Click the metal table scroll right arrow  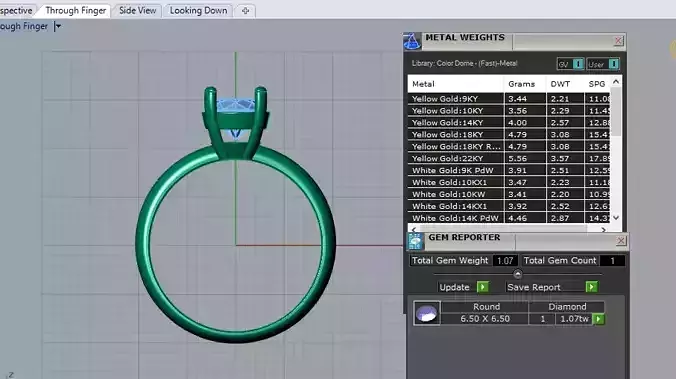tap(603, 229)
